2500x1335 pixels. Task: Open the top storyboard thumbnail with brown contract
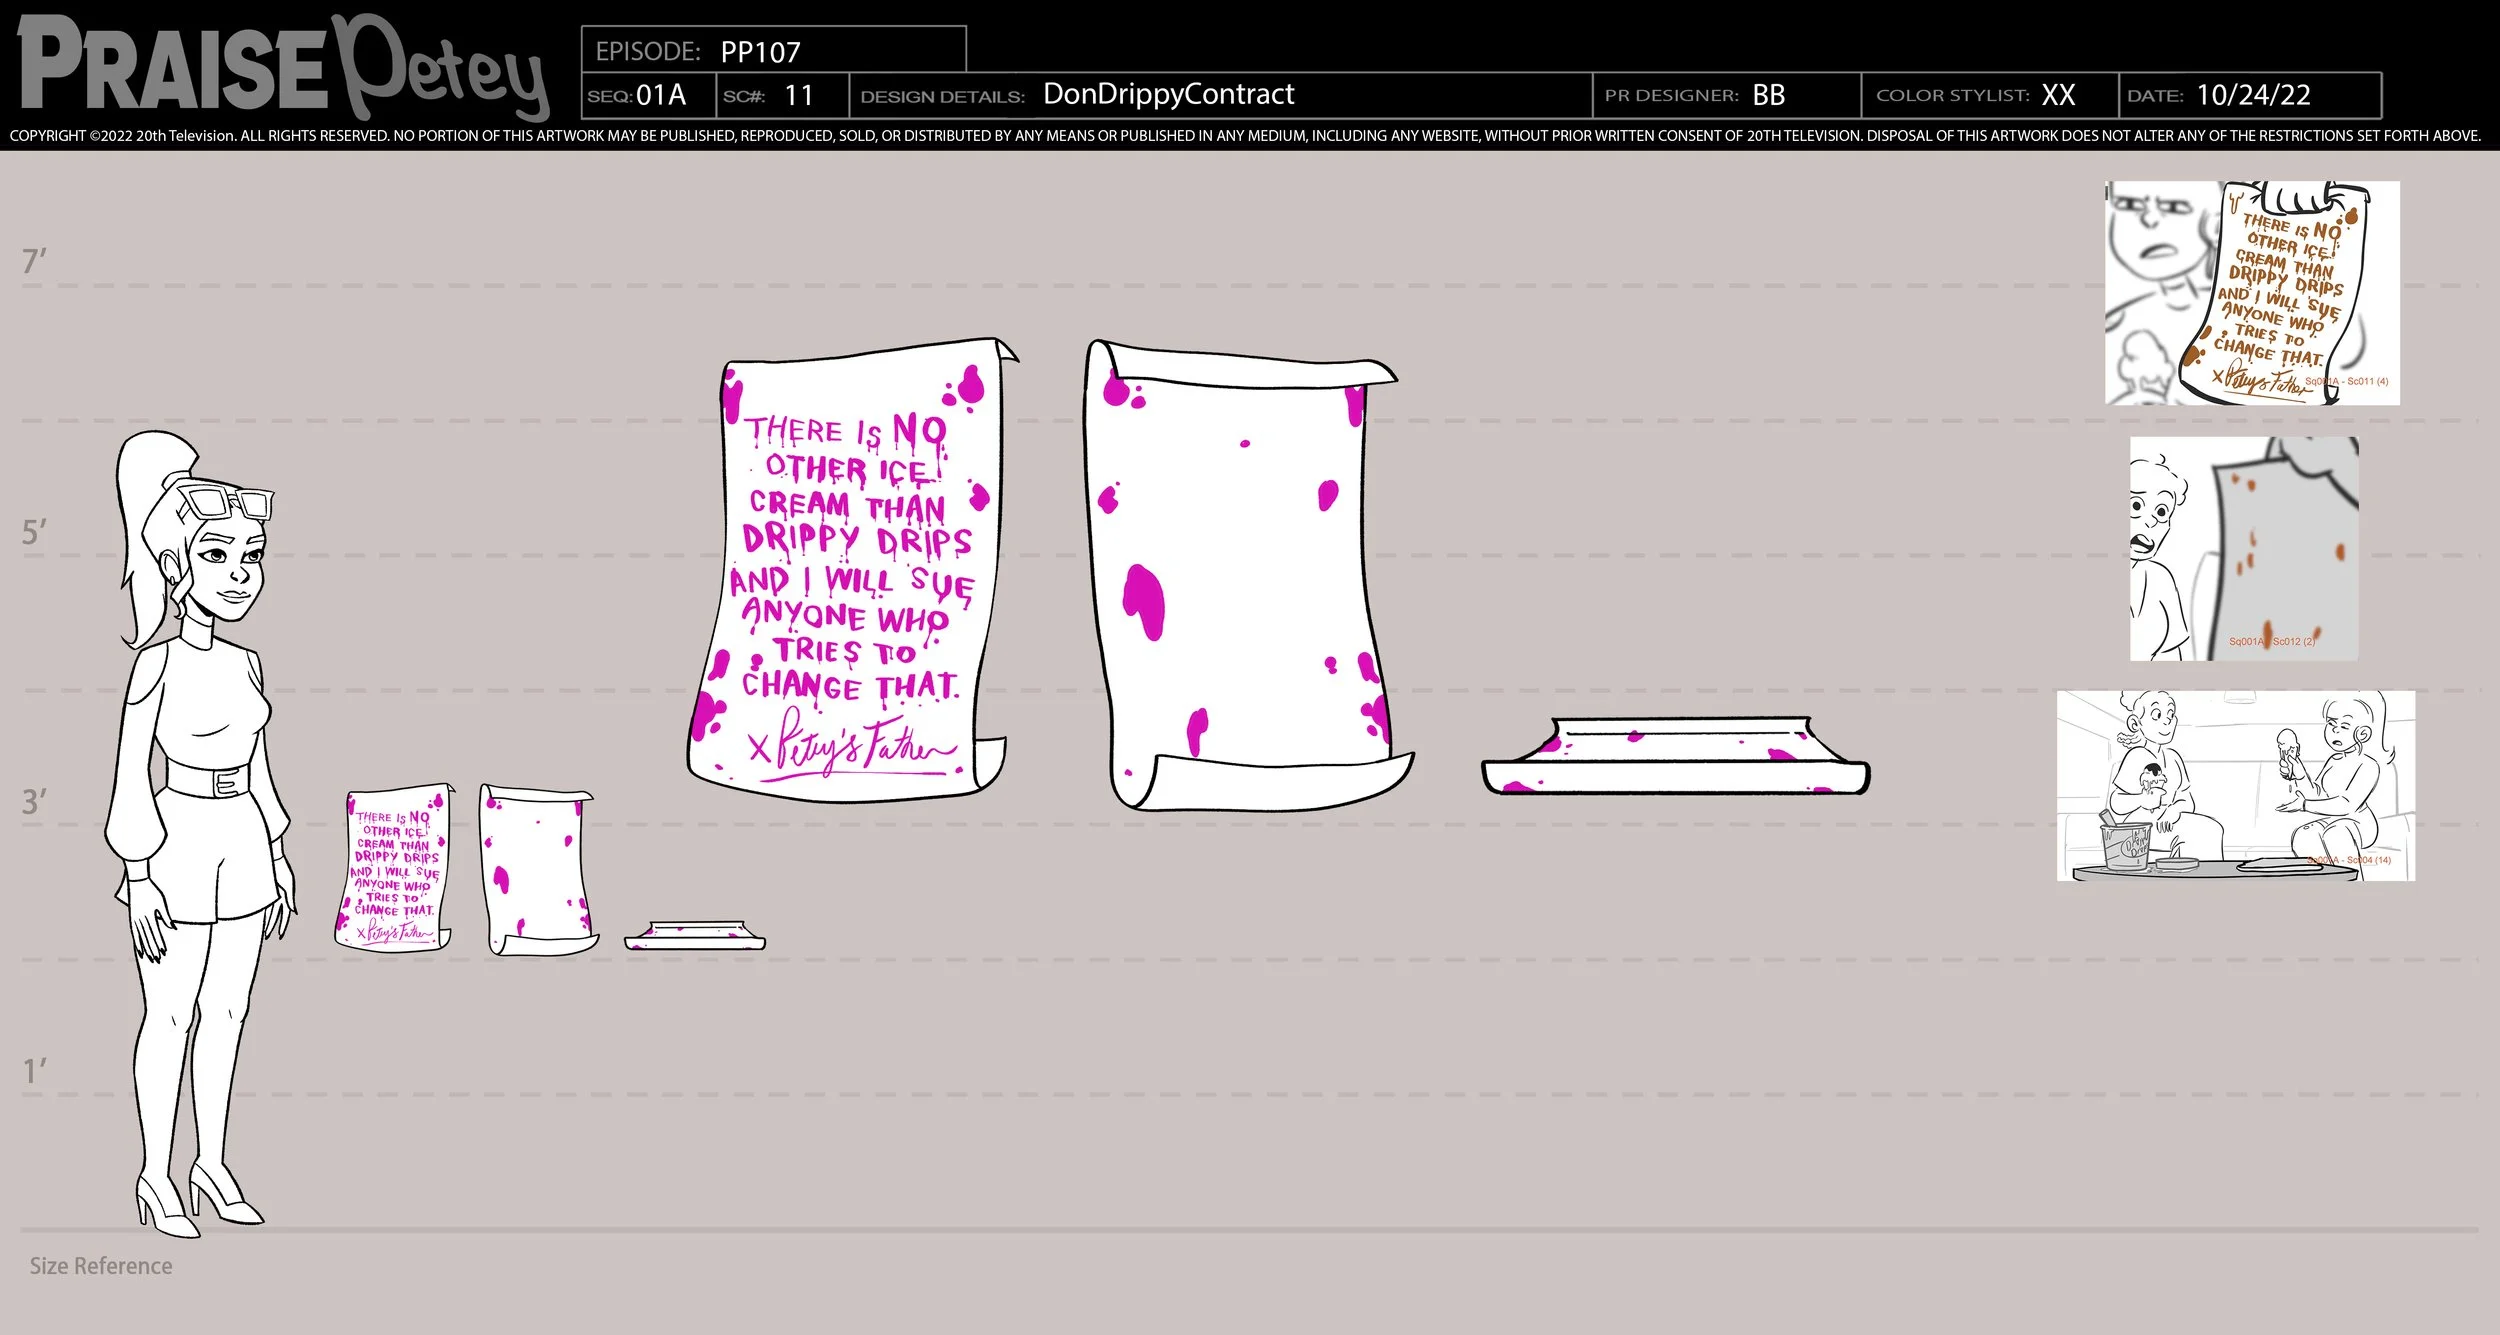pyautogui.click(x=2252, y=293)
